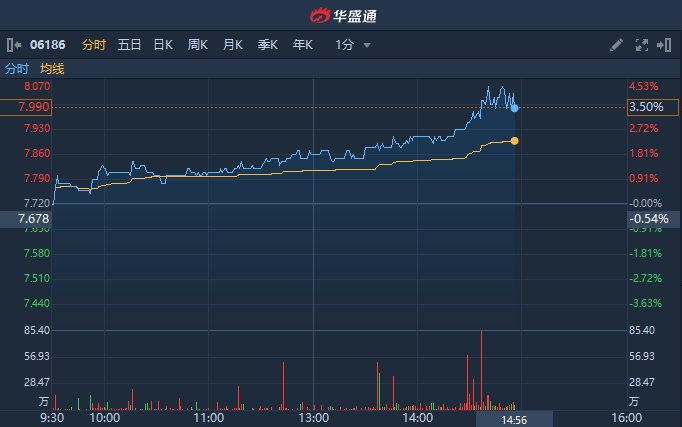This screenshot has height=427, width=682.
Task: Switch to the 分时 intraday tab
Action: pyautogui.click(x=94, y=45)
